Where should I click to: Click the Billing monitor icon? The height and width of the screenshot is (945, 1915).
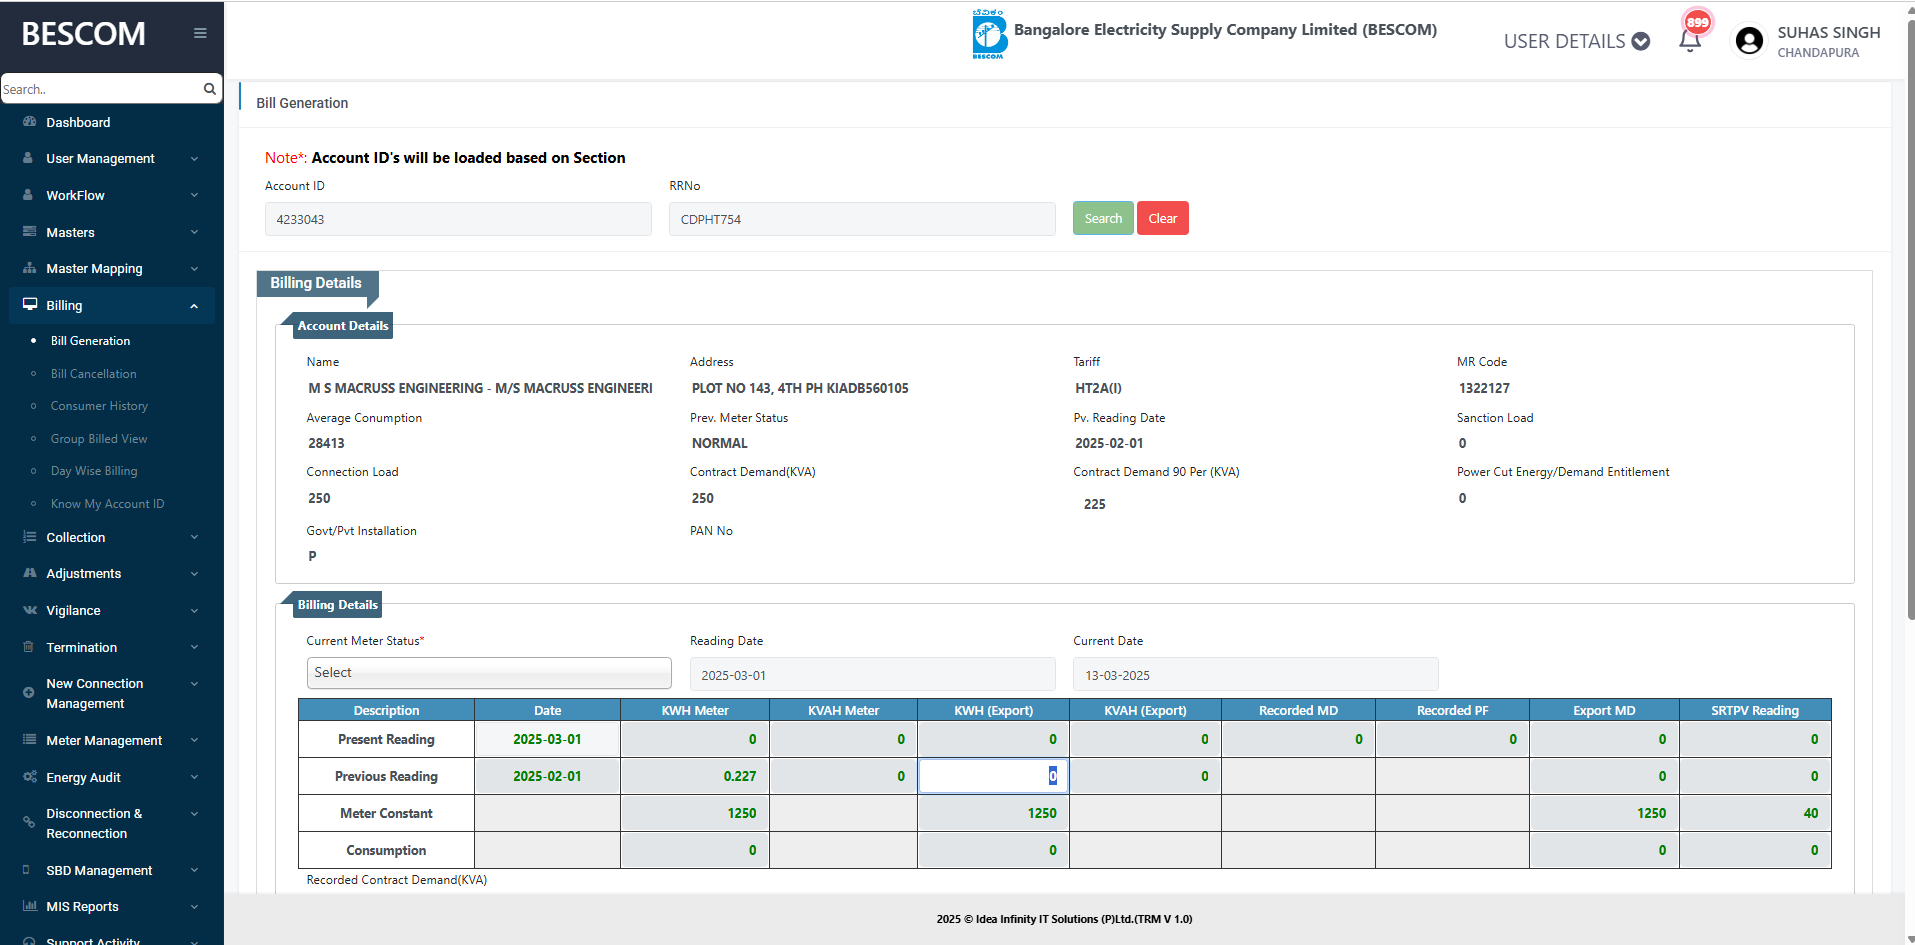tap(30, 305)
